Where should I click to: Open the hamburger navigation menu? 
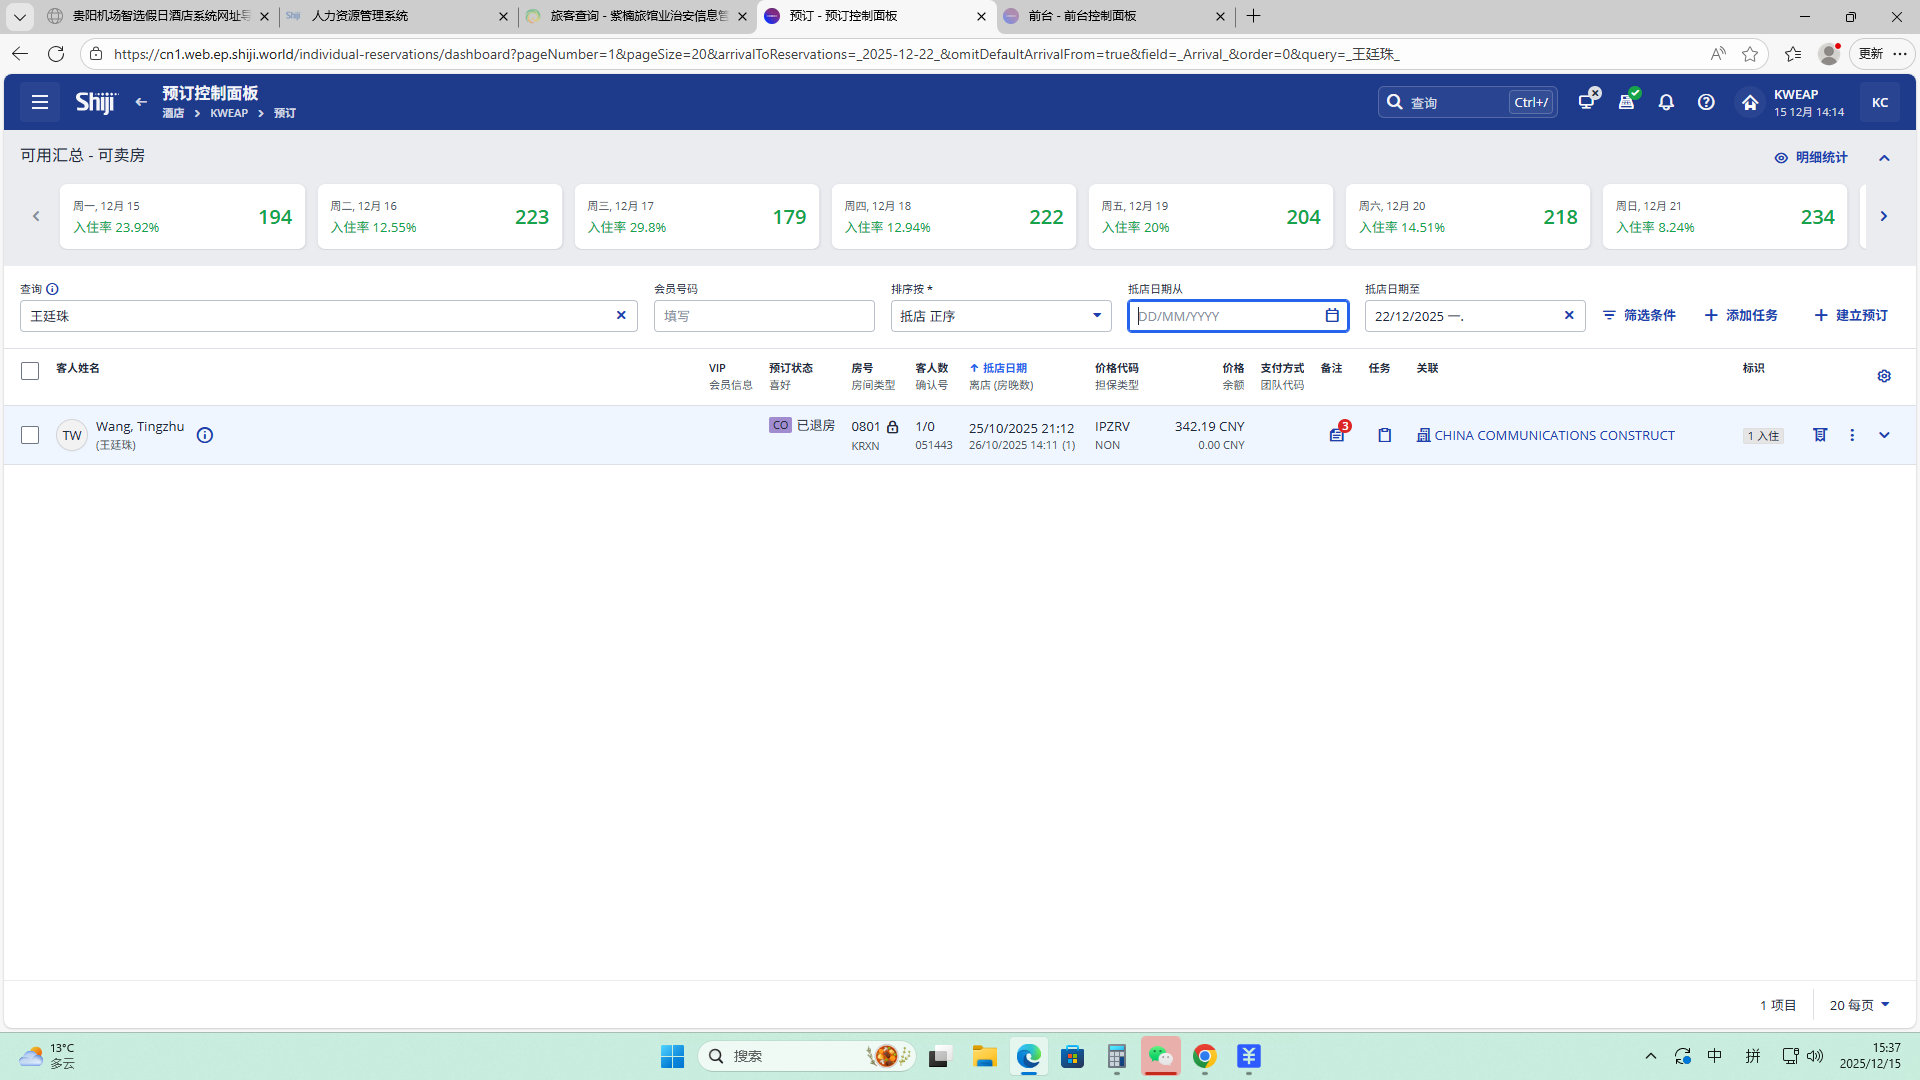point(40,102)
